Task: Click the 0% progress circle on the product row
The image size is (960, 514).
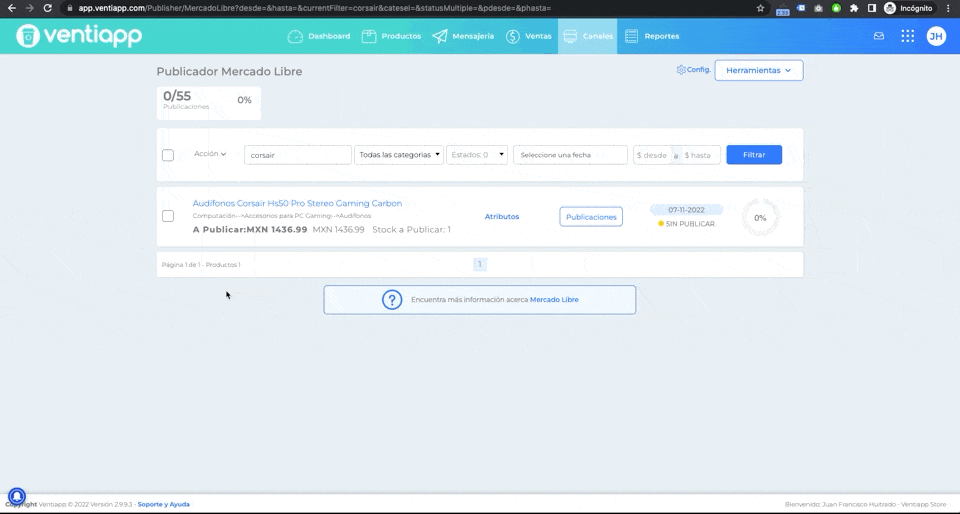Action: coord(760,218)
